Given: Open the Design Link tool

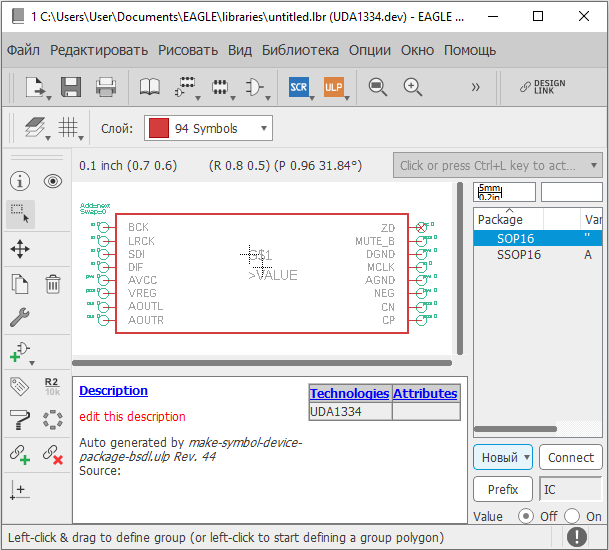Looking at the screenshot, I should (x=543, y=87).
